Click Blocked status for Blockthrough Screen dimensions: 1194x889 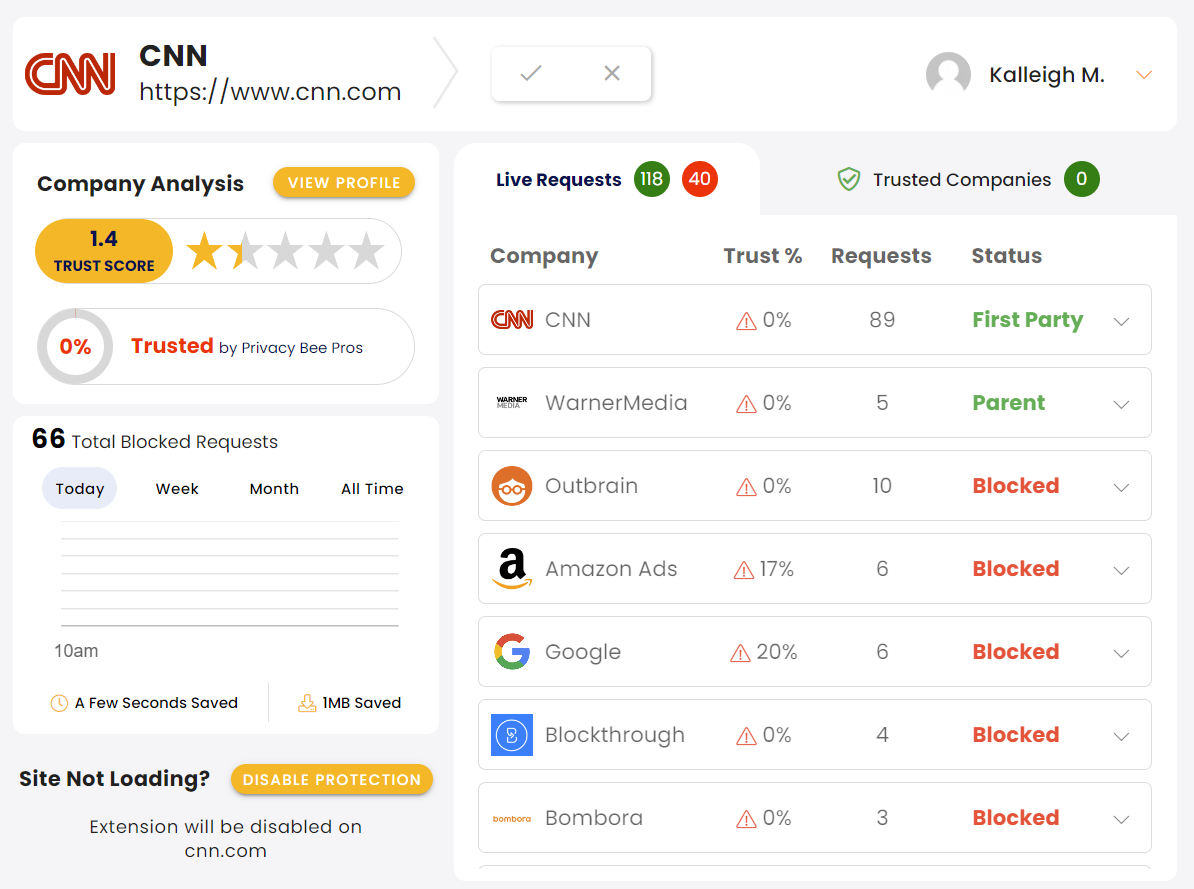(1016, 734)
